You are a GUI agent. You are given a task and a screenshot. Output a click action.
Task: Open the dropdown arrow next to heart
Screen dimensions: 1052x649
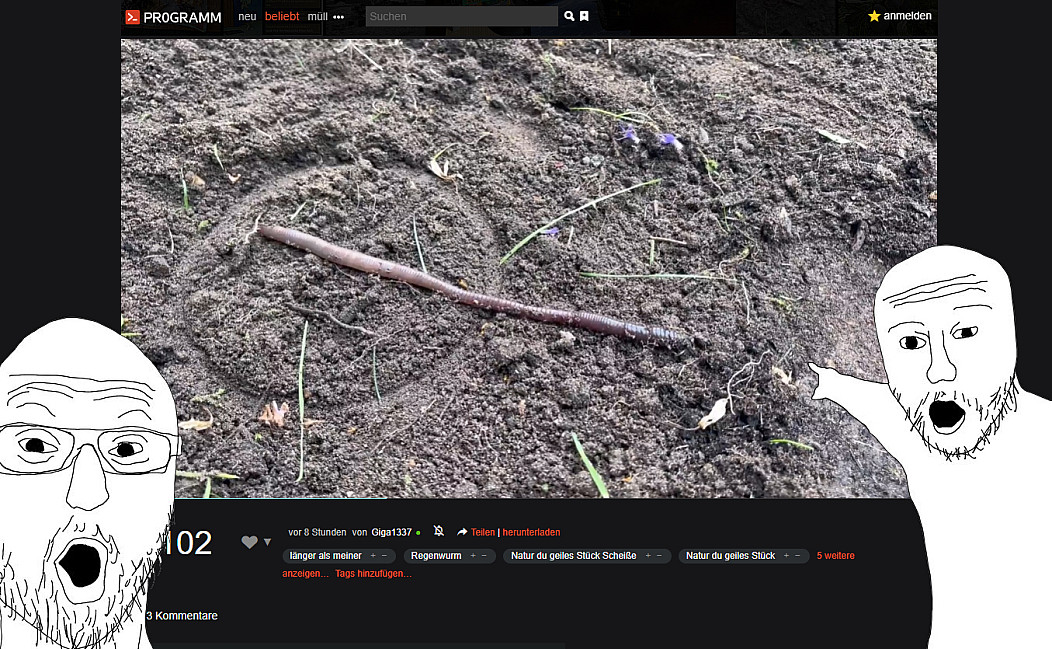[x=267, y=543]
